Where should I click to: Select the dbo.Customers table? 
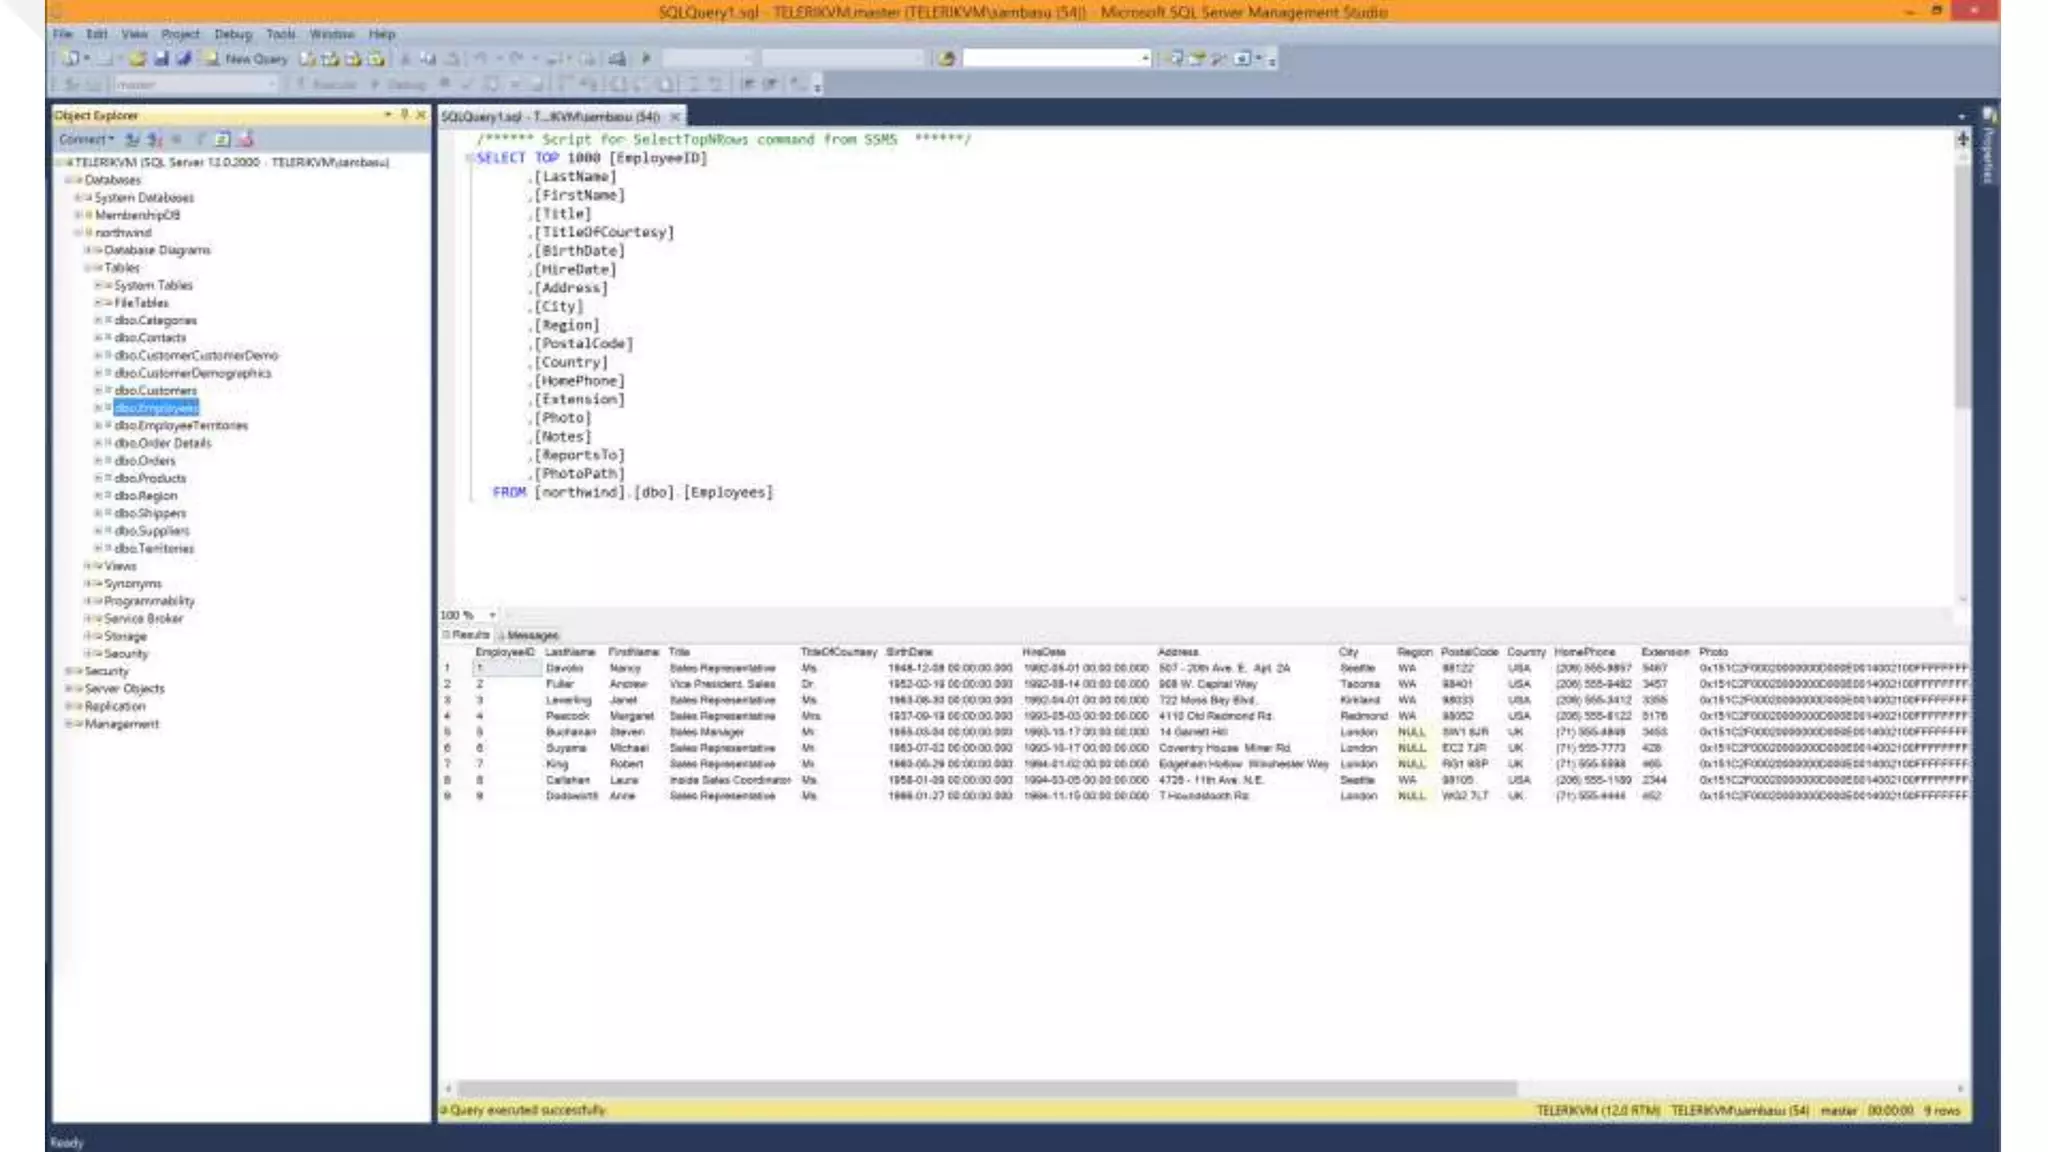pos(155,391)
